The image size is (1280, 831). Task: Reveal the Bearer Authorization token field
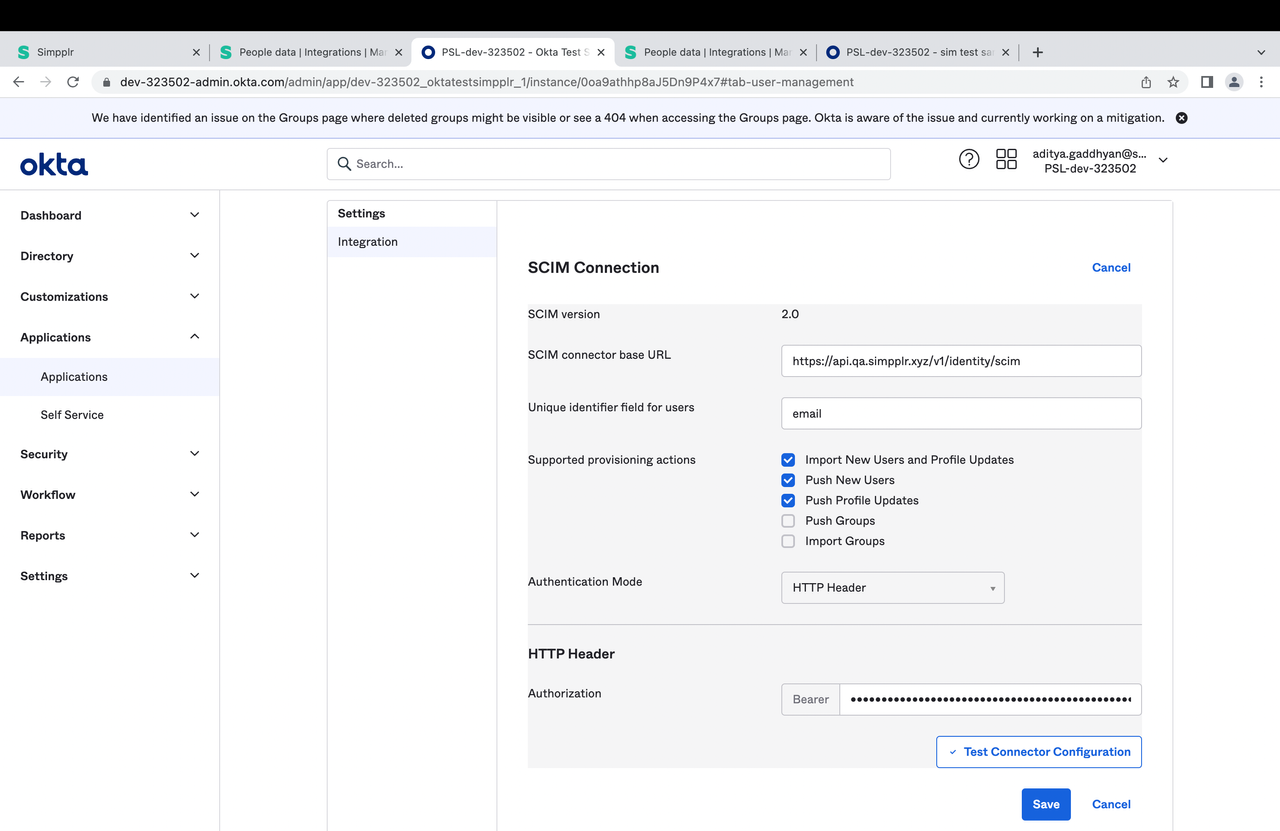coord(990,698)
